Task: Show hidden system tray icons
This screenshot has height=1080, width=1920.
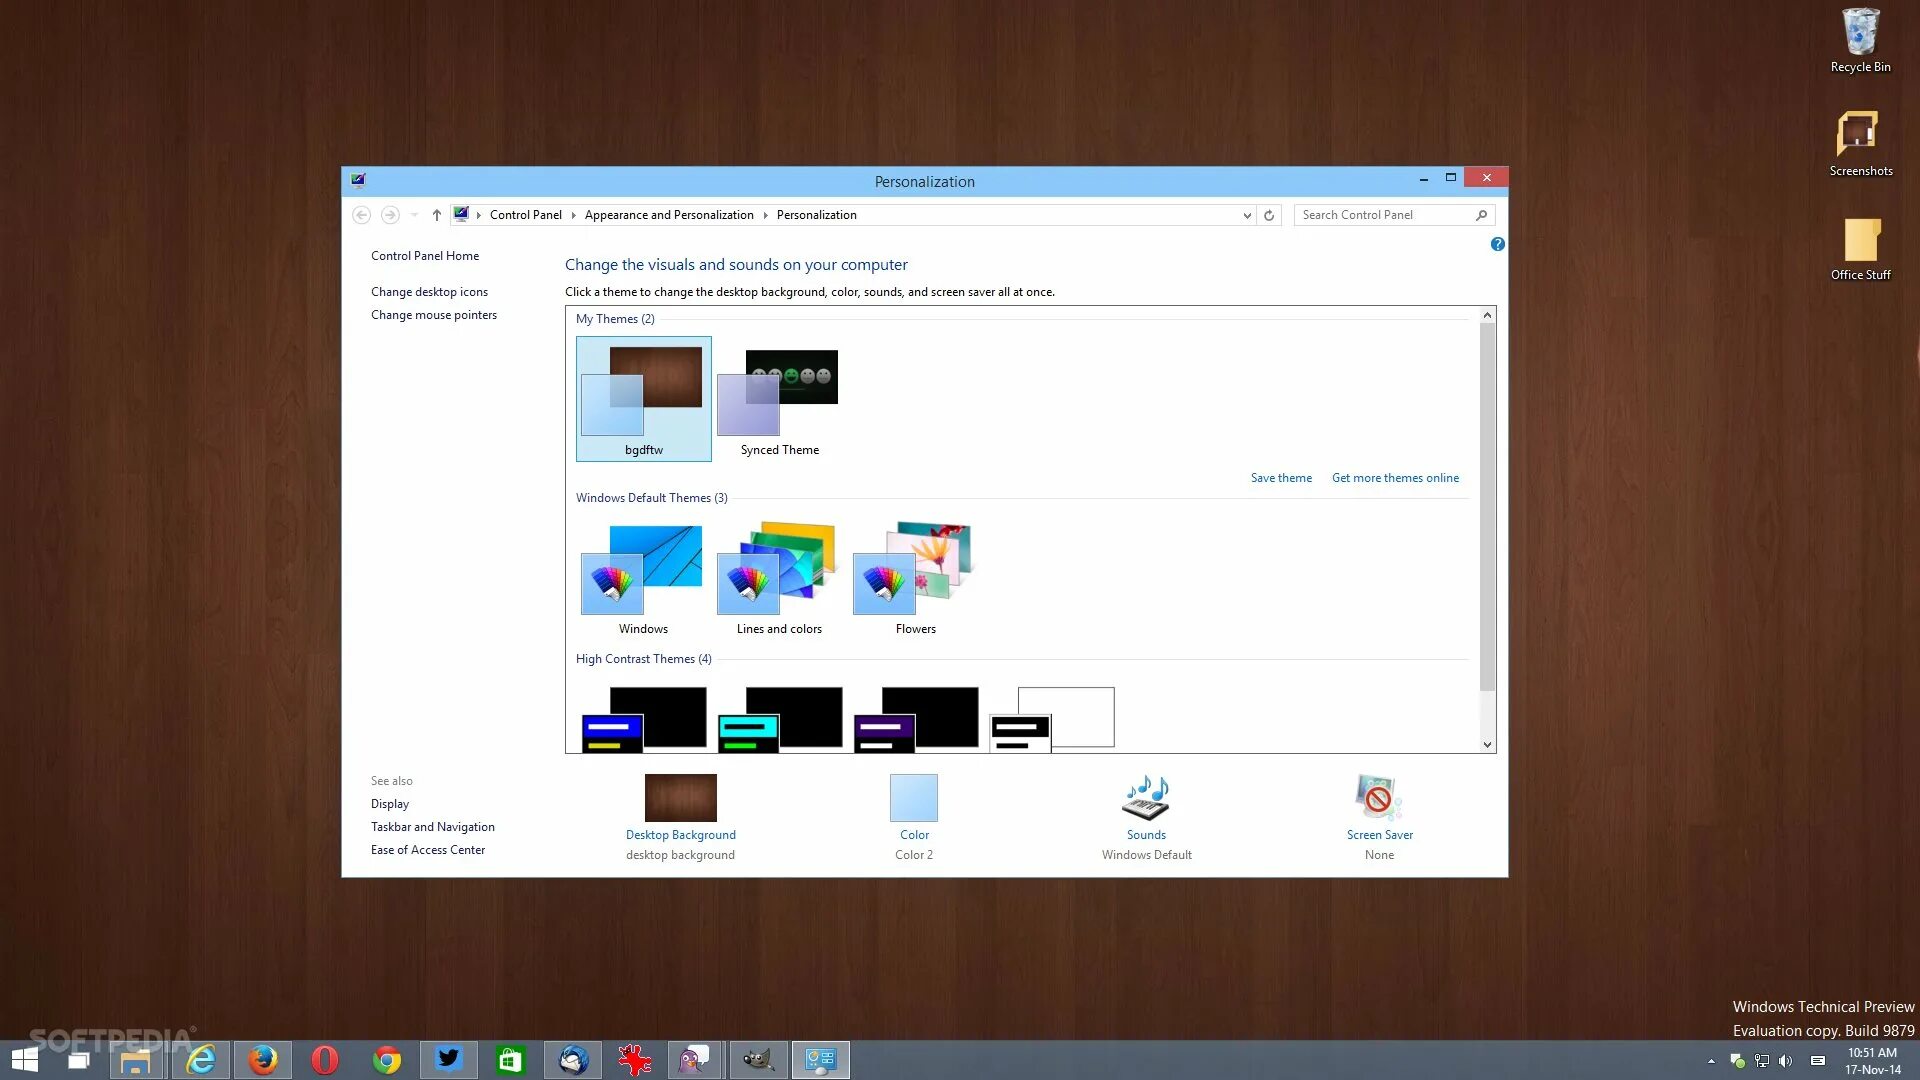Action: point(1711,1061)
